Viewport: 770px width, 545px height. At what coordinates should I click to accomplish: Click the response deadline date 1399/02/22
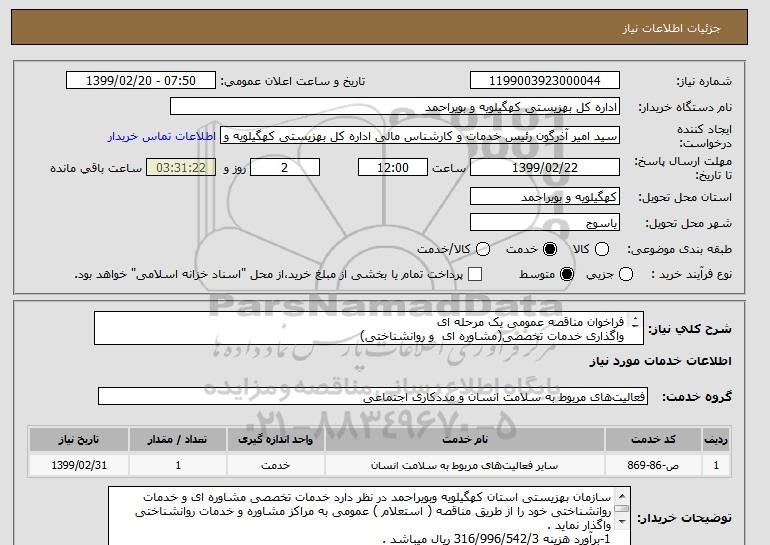(x=545, y=167)
